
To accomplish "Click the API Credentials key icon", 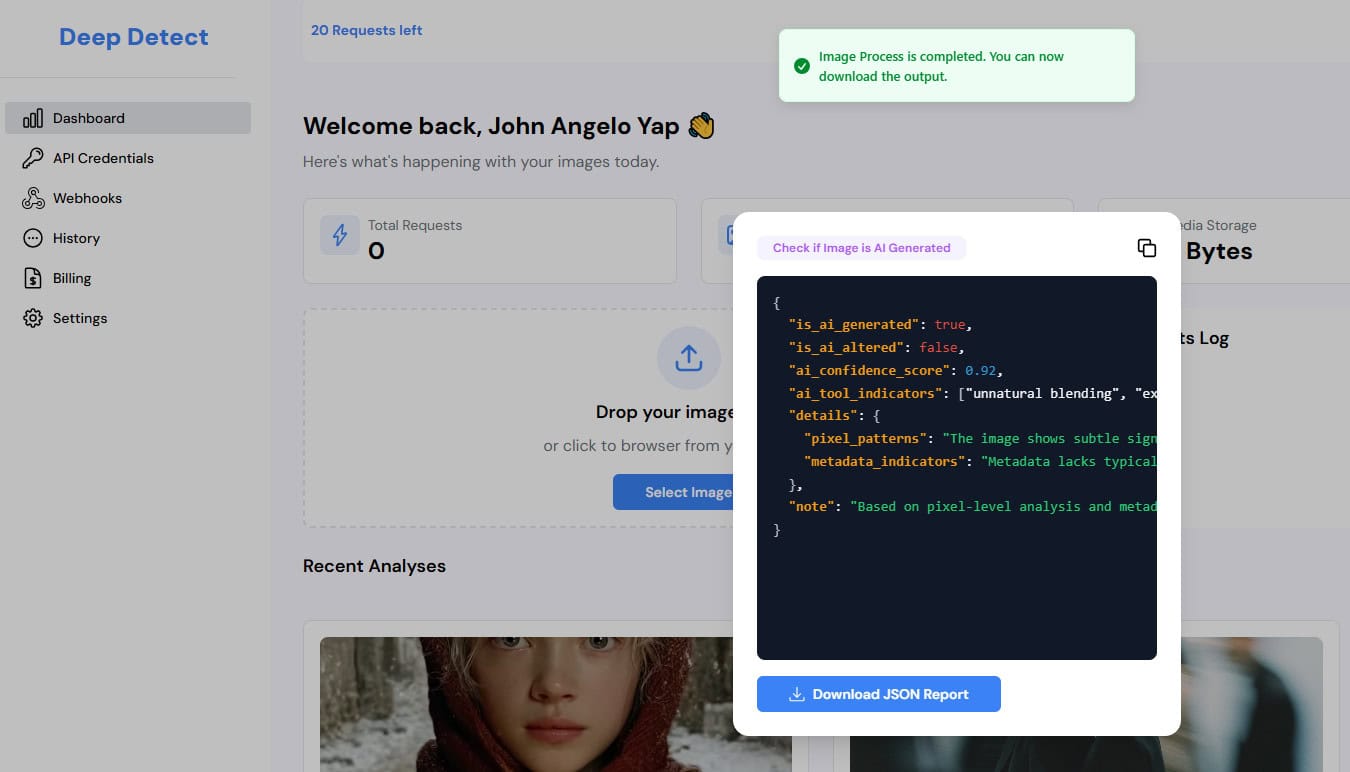I will 33,158.
